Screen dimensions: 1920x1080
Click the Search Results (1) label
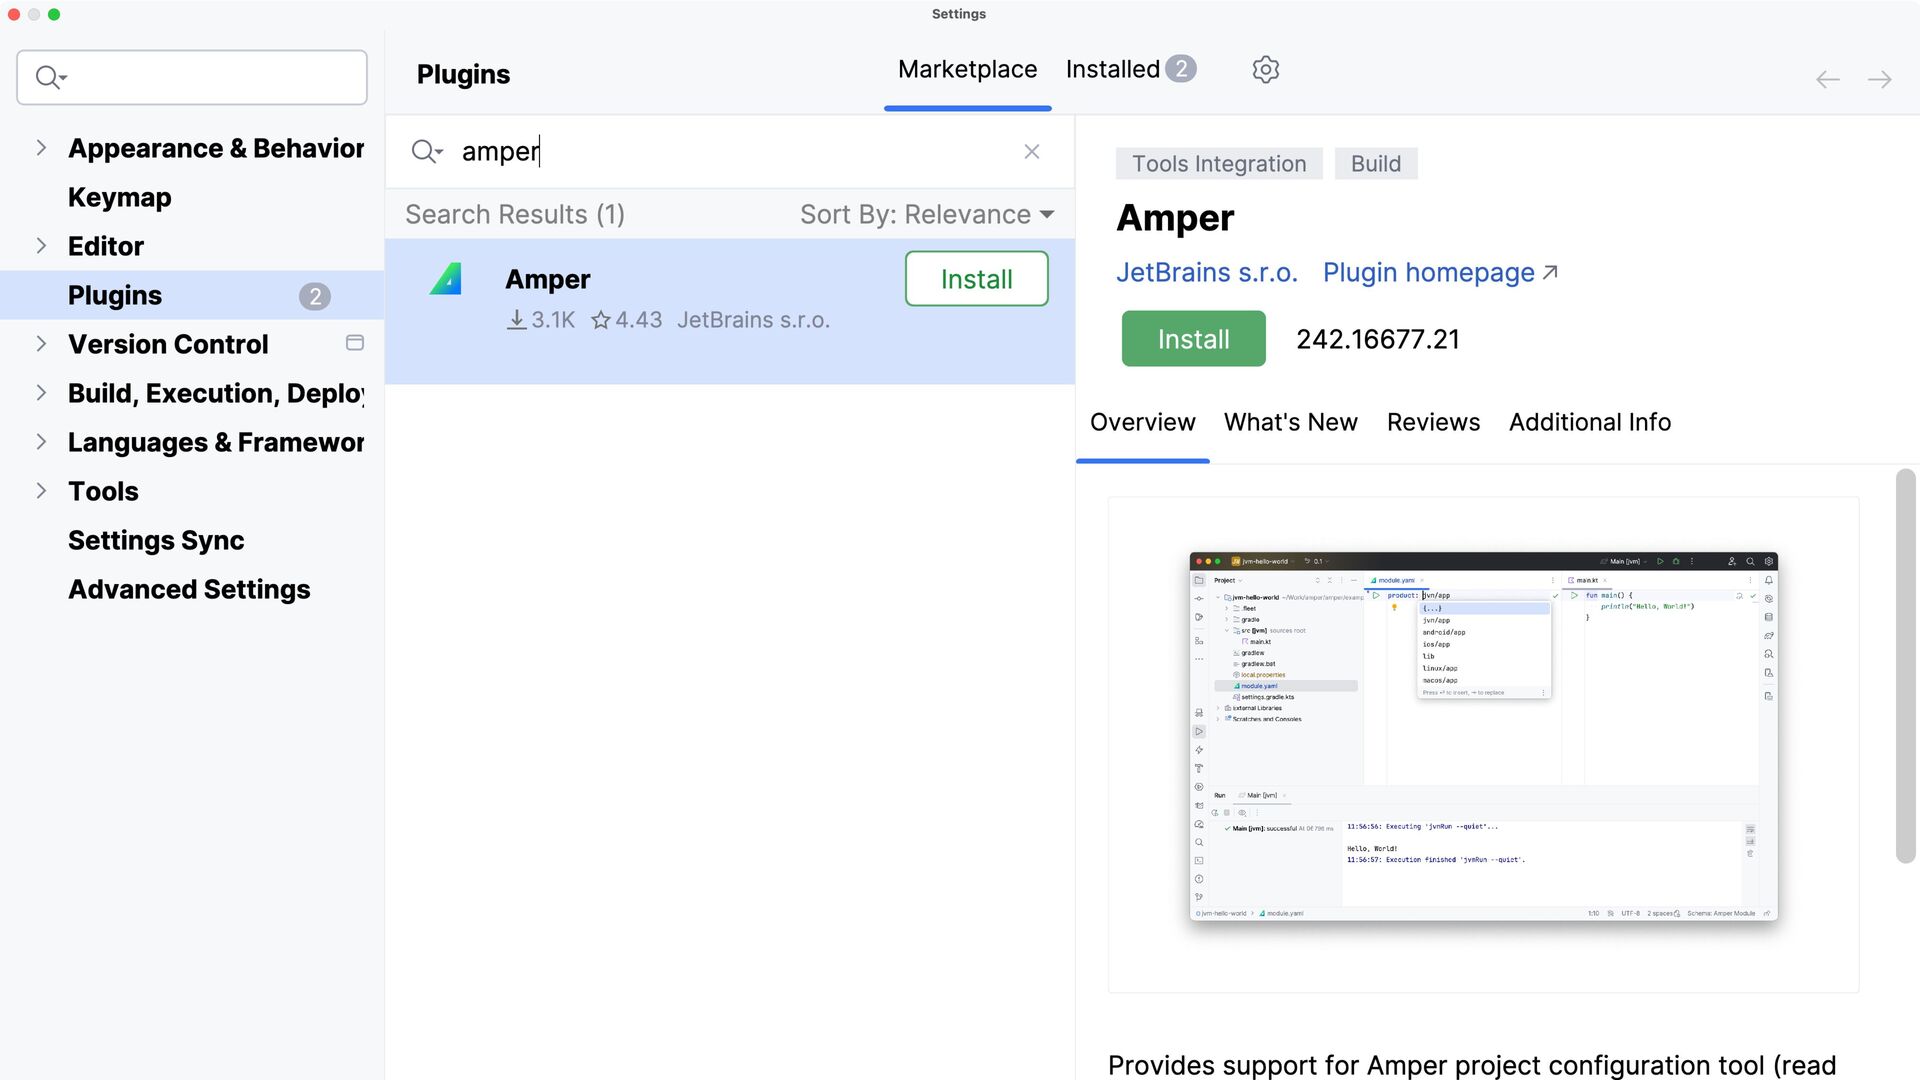(515, 214)
